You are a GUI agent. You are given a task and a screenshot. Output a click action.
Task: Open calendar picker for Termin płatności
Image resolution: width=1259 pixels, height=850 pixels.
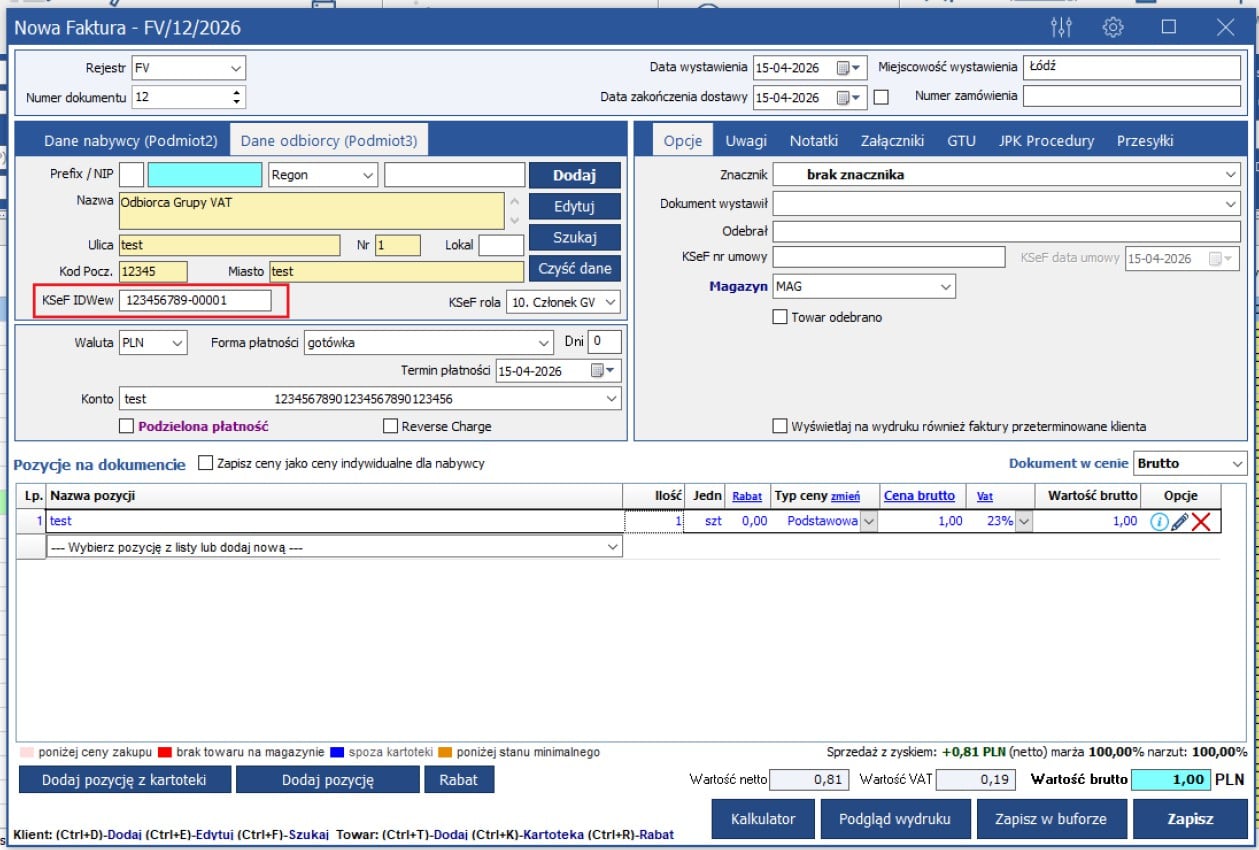[599, 371]
